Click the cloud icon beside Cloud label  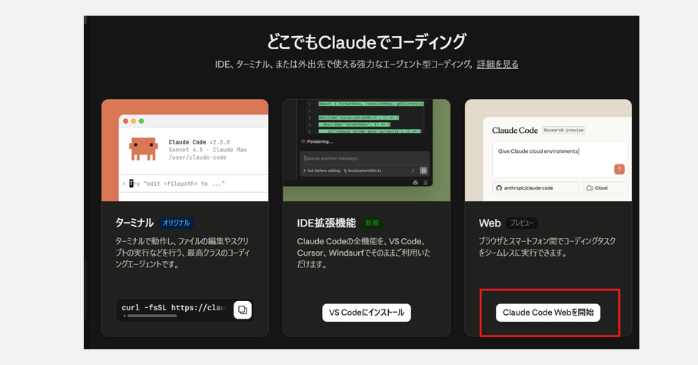pos(589,188)
